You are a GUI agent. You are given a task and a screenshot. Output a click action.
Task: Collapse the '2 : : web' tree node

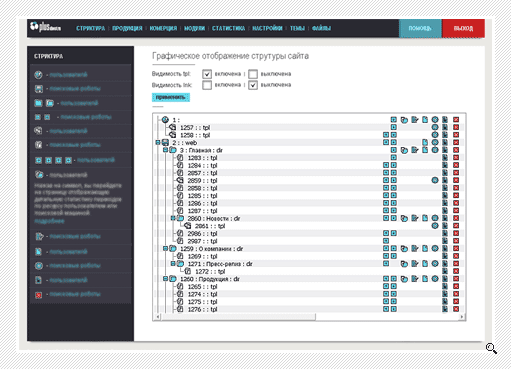(x=158, y=143)
